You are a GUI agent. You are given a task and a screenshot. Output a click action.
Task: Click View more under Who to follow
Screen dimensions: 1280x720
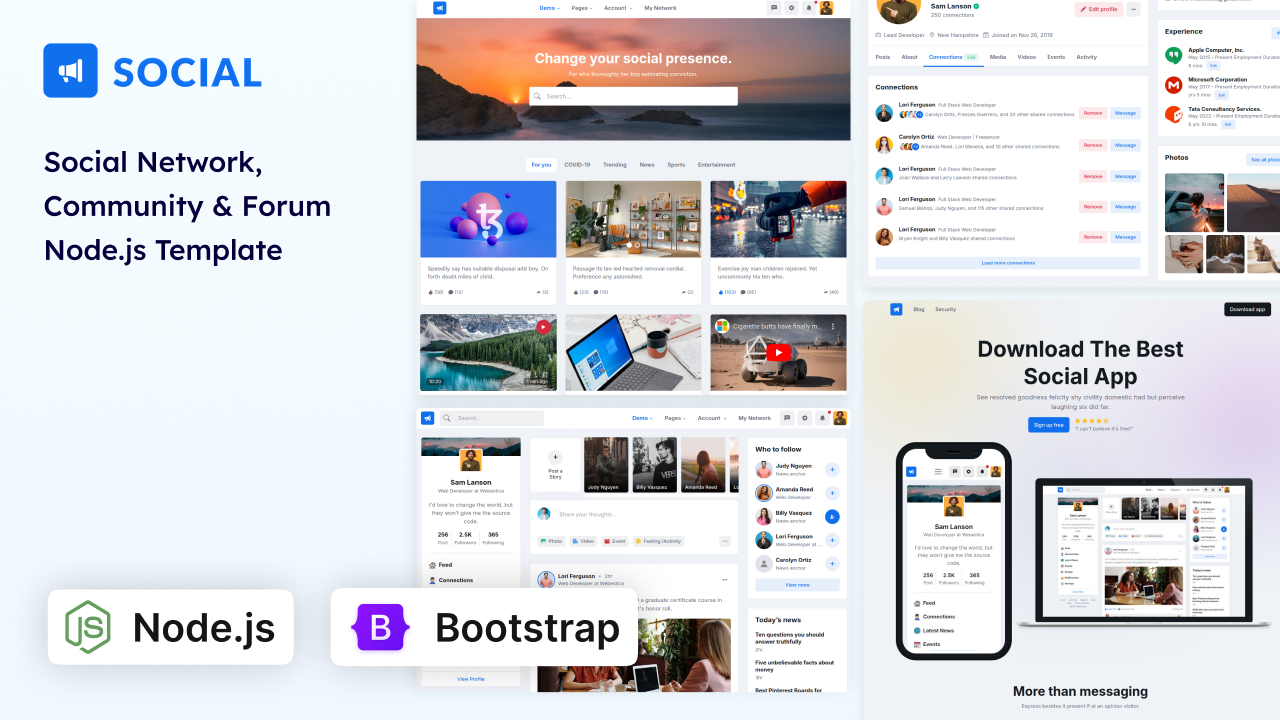[x=797, y=585]
